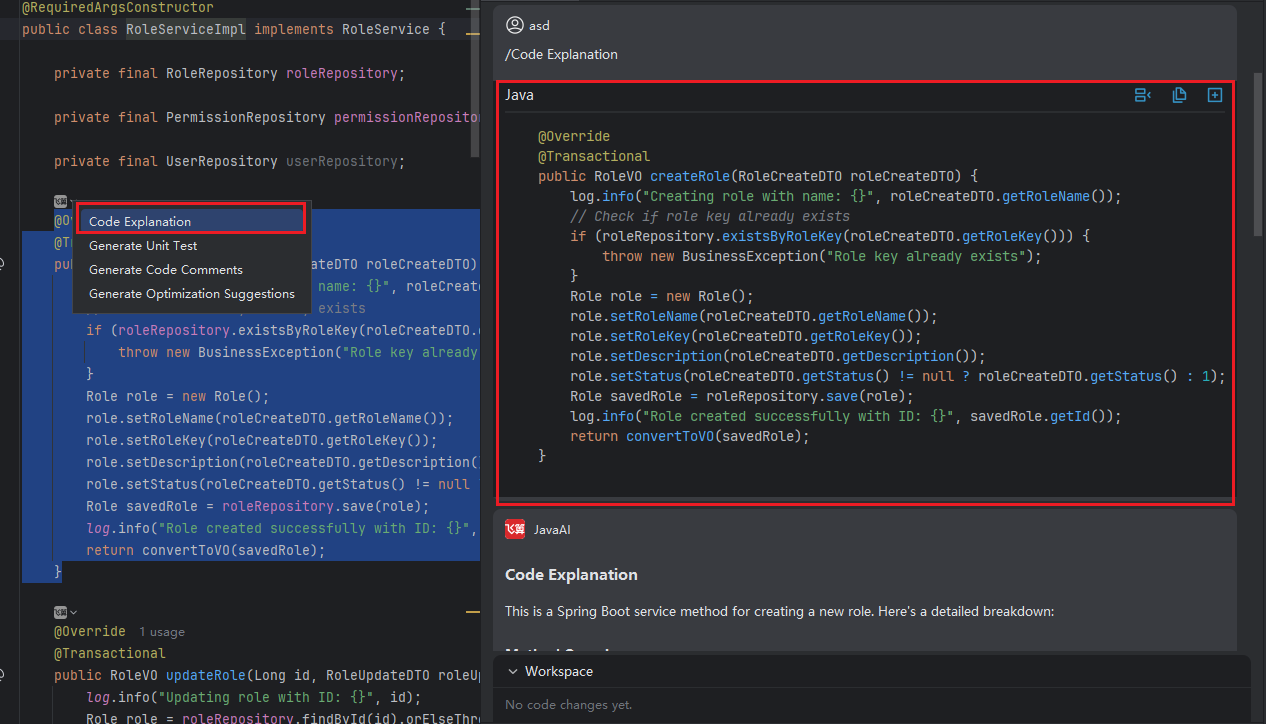Screen dimensions: 1266x724
Task: Select Code Explanation from context menu
Action: click(140, 222)
